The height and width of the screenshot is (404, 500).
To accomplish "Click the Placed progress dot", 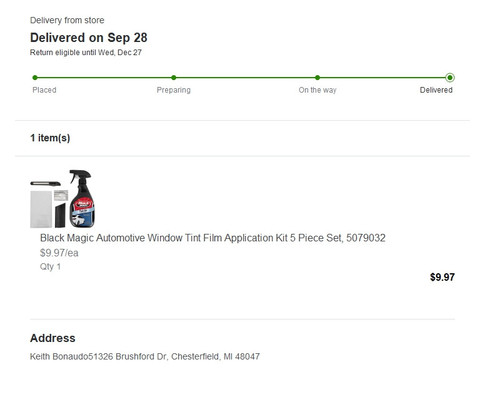I will [x=35, y=78].
